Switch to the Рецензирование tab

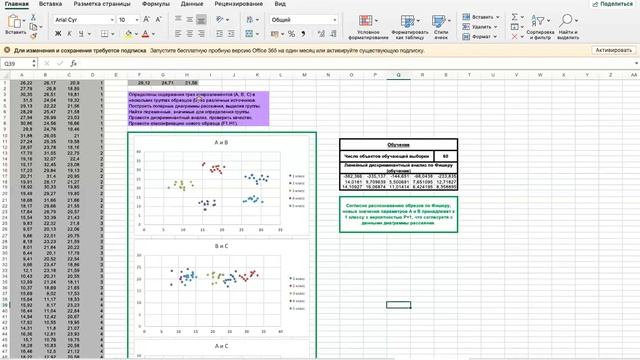[x=239, y=4]
